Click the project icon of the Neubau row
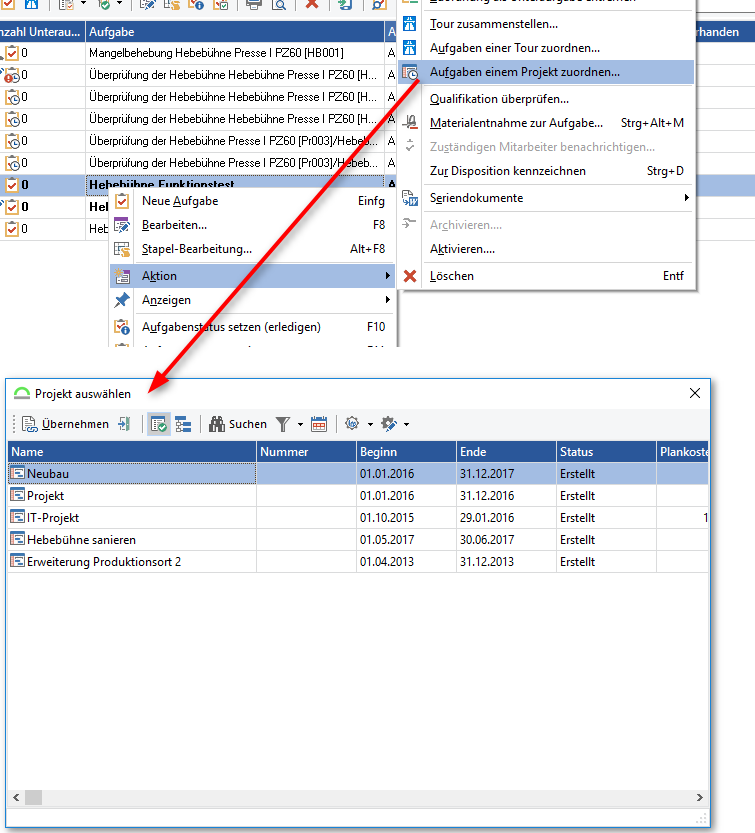The width and height of the screenshot is (755, 833). [18, 473]
